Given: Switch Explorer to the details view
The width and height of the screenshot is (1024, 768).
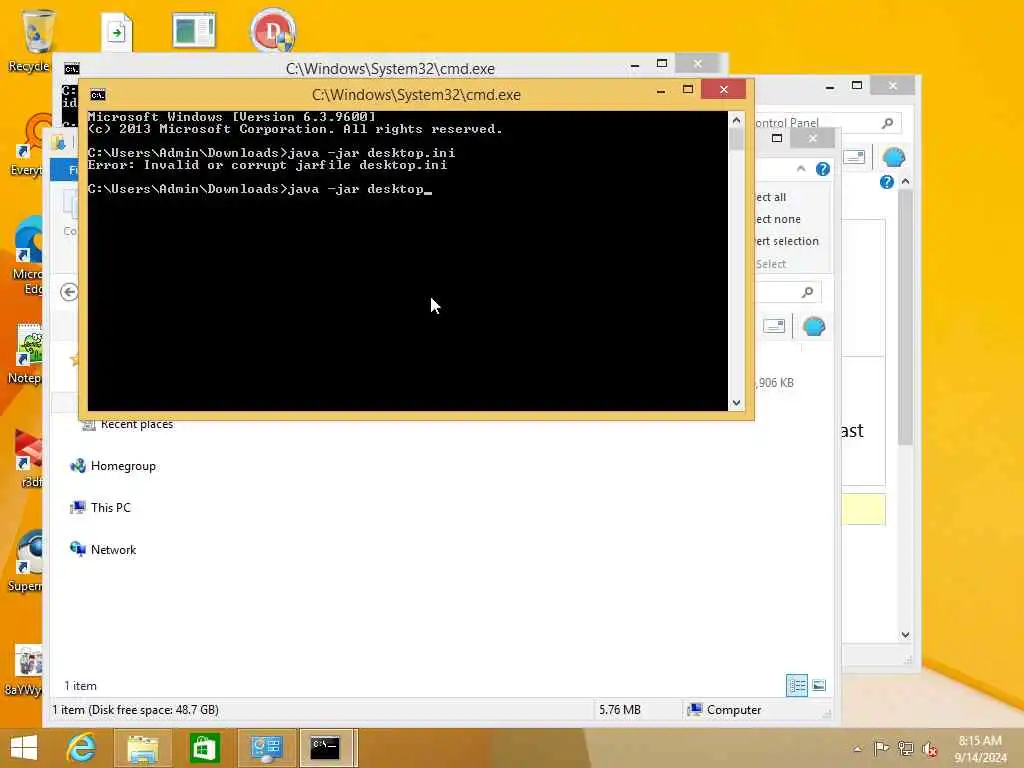Looking at the screenshot, I should point(797,685).
